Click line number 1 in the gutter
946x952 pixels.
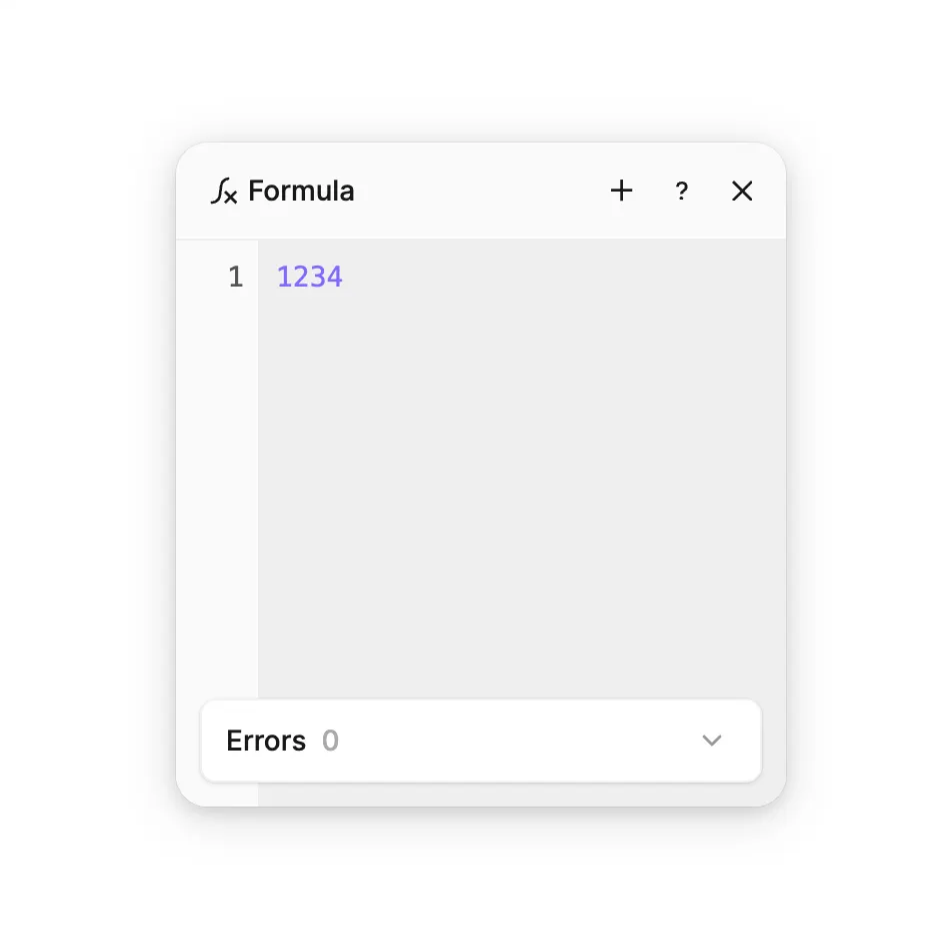[236, 277]
